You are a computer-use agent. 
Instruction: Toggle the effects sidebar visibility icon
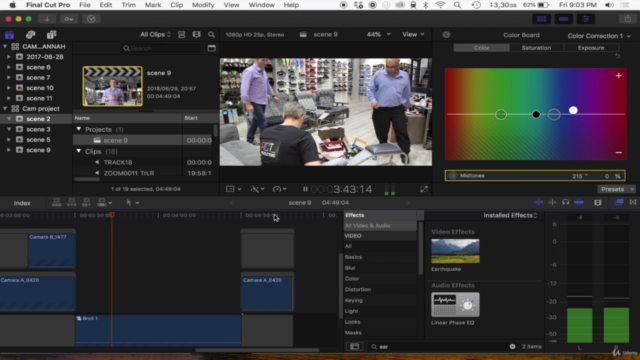[x=354, y=347]
